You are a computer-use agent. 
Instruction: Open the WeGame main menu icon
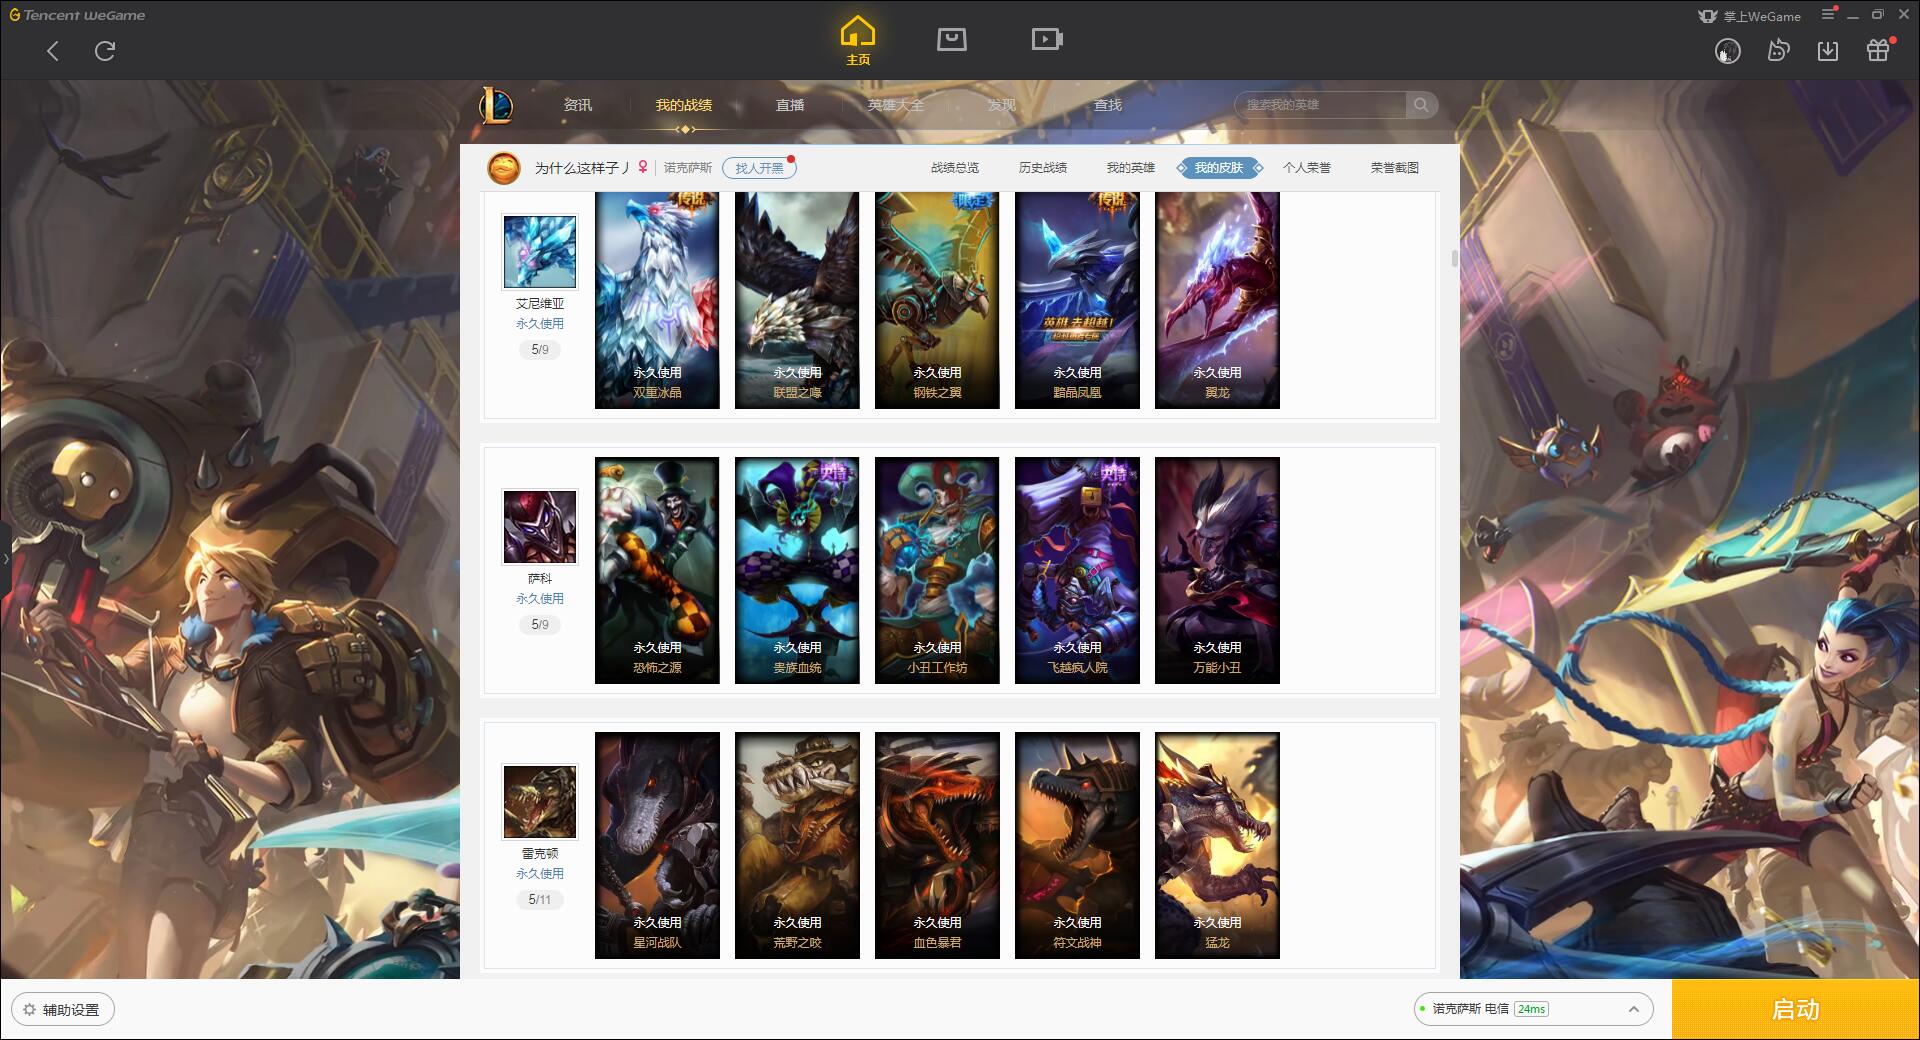coord(1829,14)
